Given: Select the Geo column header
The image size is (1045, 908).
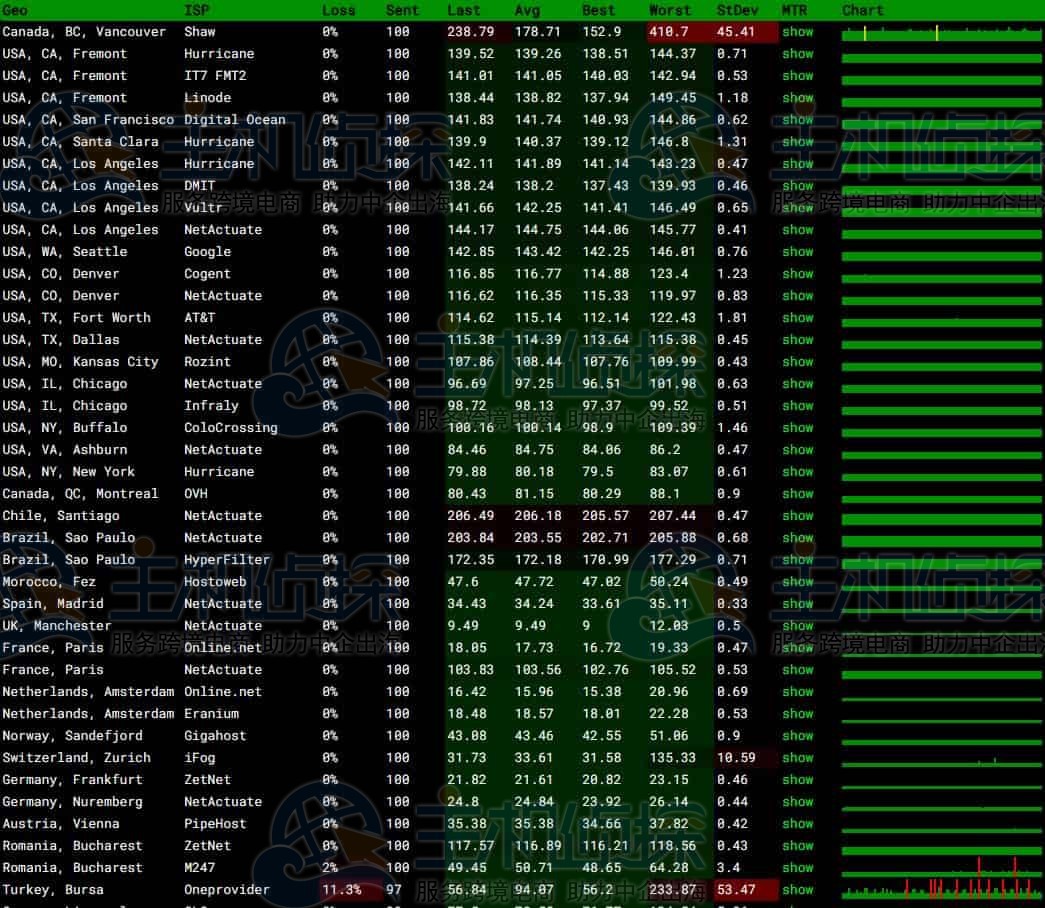Looking at the screenshot, I should (15, 11).
